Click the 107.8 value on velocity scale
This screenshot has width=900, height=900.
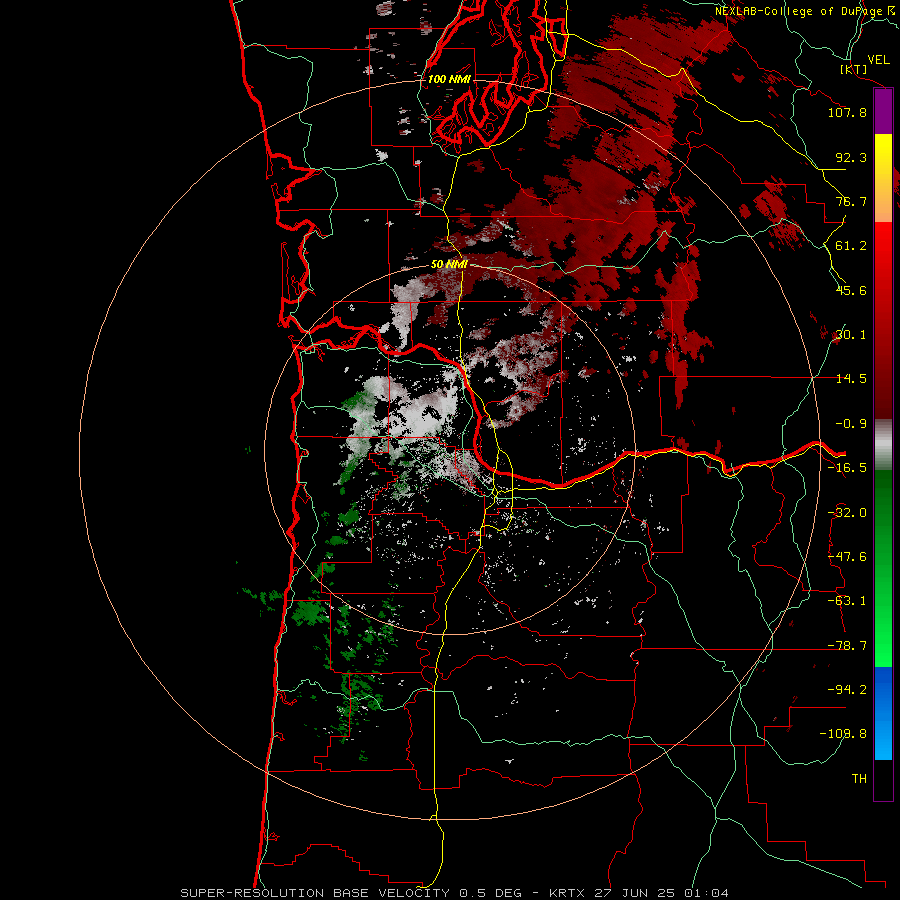pyautogui.click(x=847, y=112)
